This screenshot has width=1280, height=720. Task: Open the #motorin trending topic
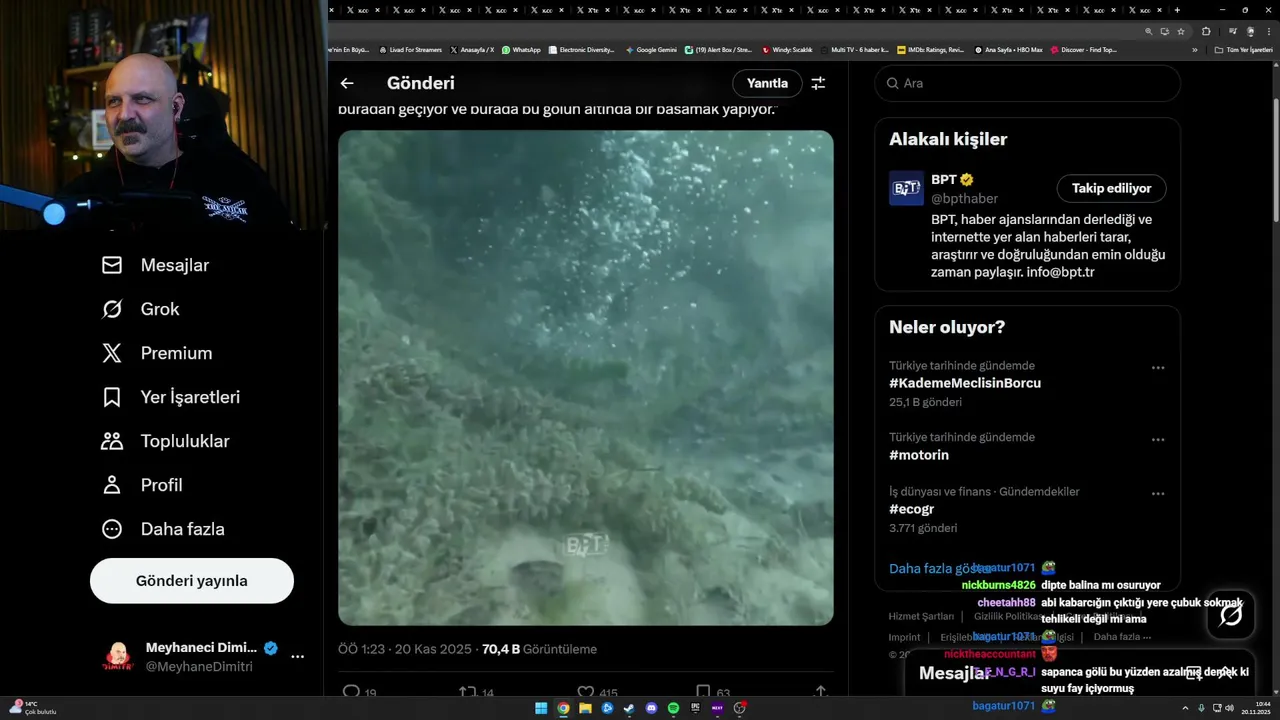(919, 455)
